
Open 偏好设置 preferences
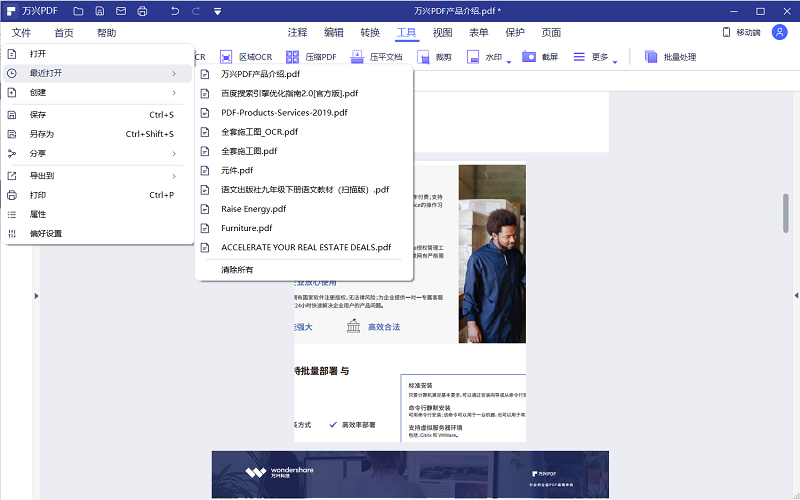(x=97, y=234)
